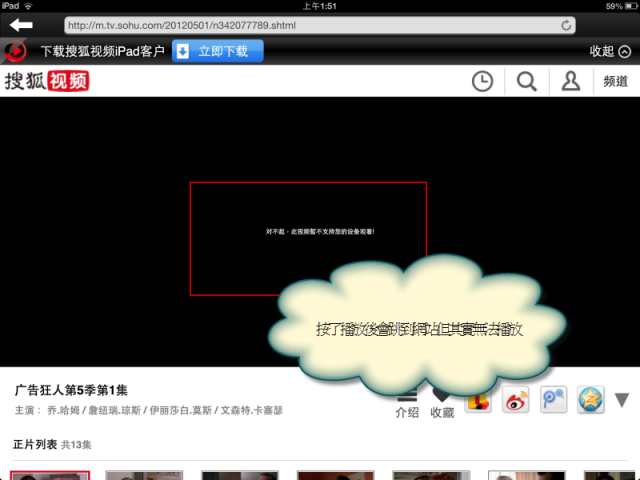The width and height of the screenshot is (640, 480).
Task: Share via the blue P icon
Action: (553, 400)
